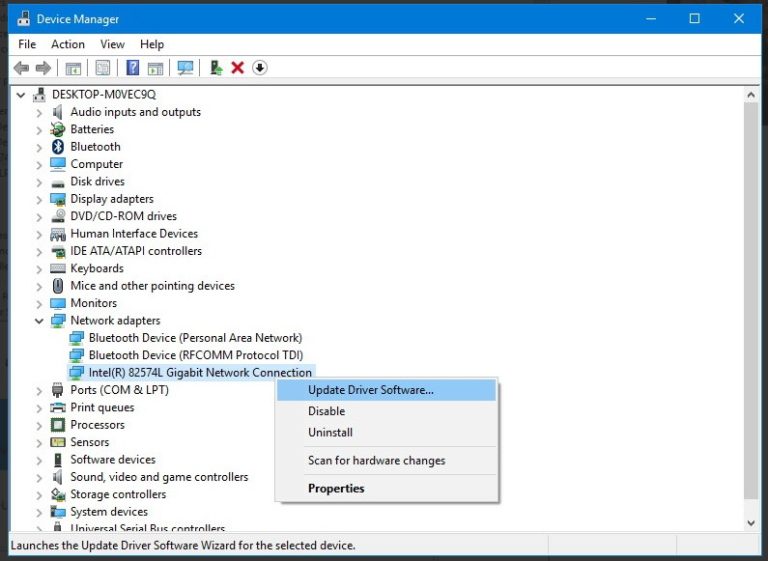Expand the Monitors category
Screen dimensions: 768x561
pyautogui.click(x=39, y=304)
